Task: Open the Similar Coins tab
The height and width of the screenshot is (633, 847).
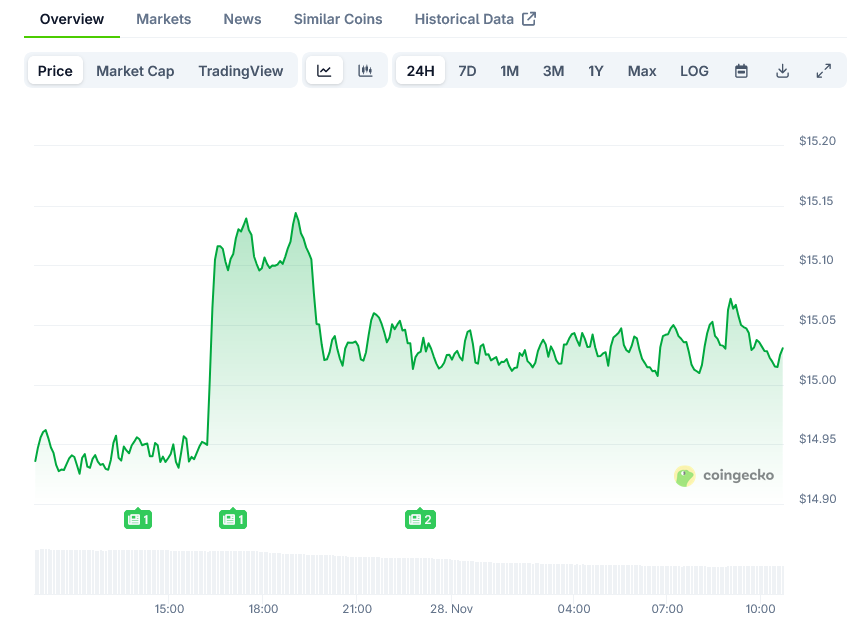Action: (x=338, y=19)
